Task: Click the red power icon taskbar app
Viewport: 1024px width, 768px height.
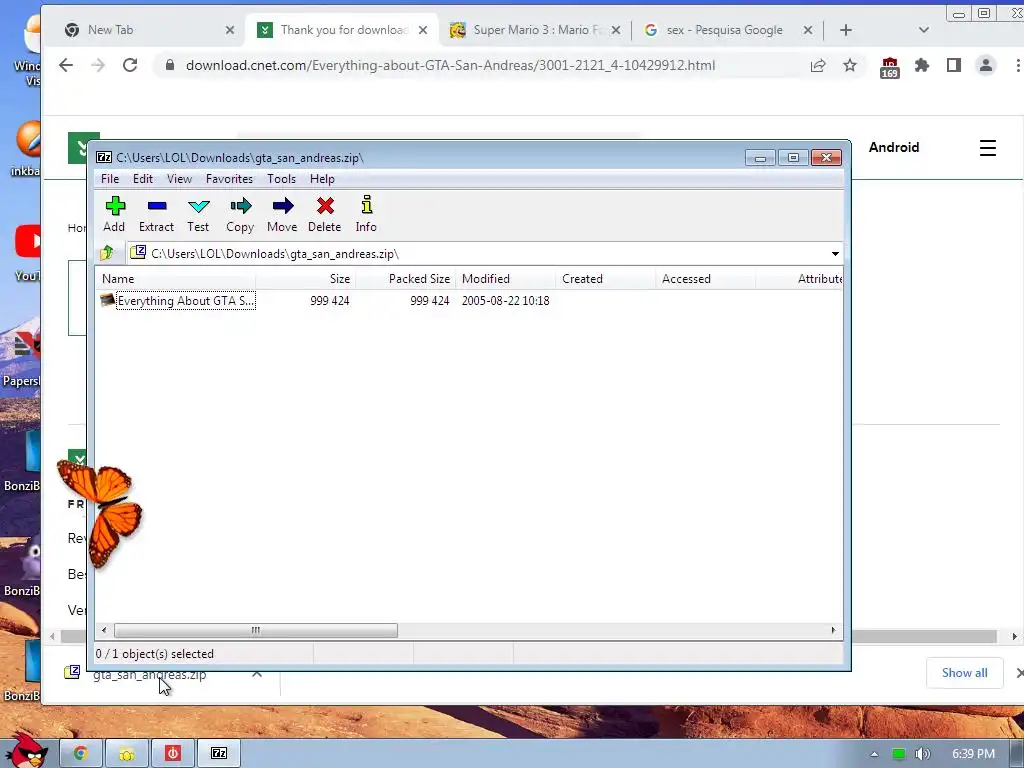Action: 172,754
